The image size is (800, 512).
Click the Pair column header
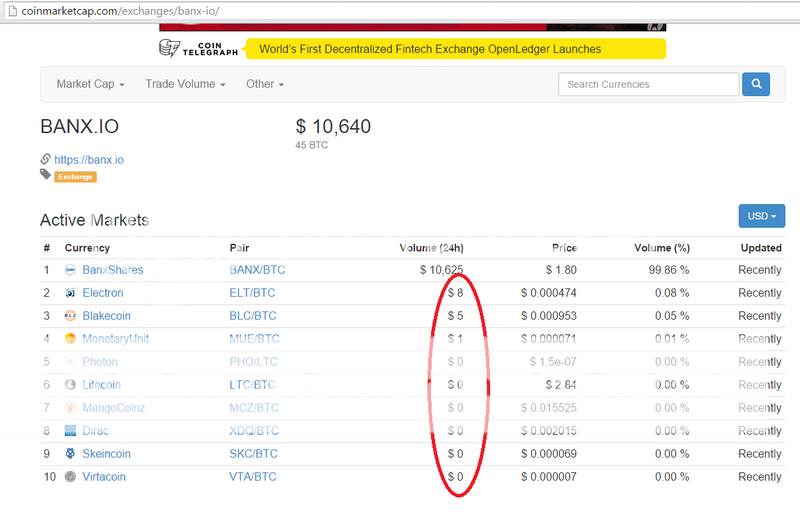pos(239,248)
